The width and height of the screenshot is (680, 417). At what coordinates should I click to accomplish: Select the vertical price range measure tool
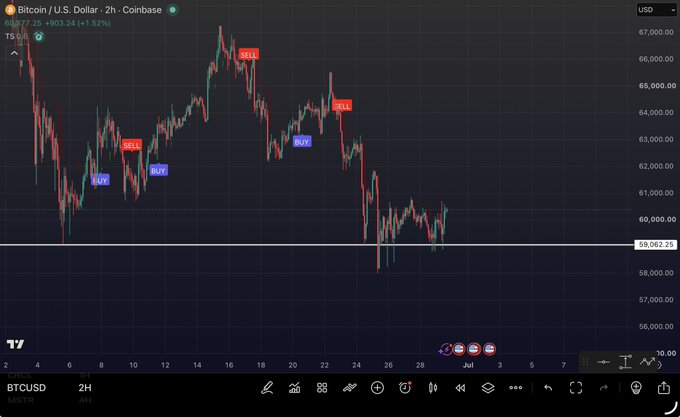625,362
